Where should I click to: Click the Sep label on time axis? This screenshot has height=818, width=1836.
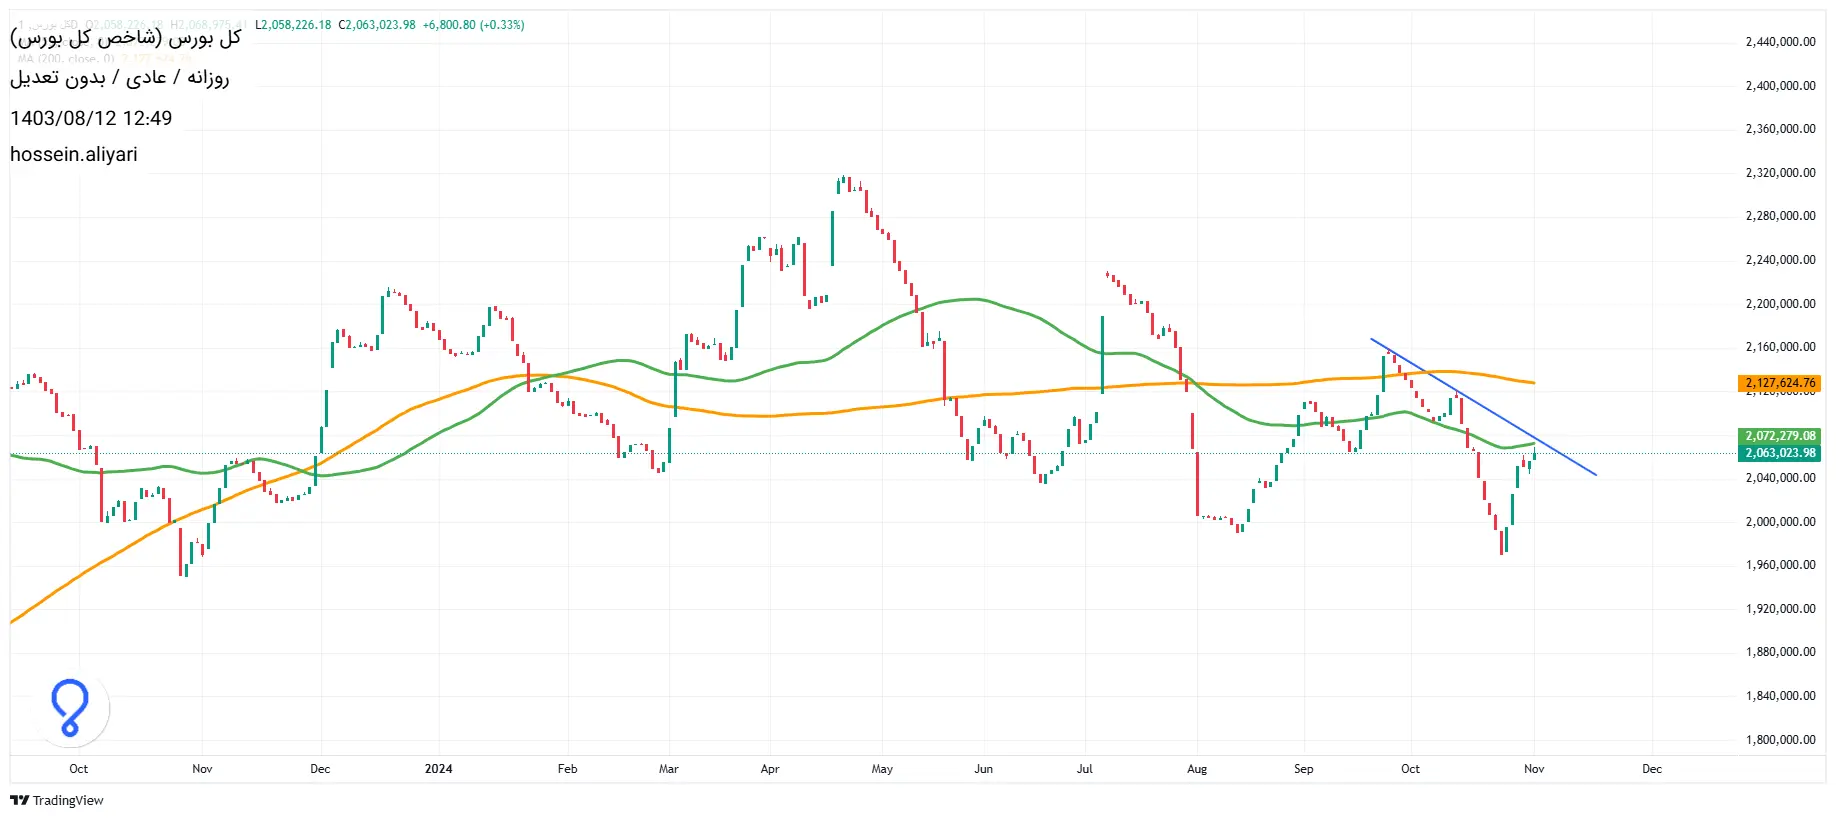coord(1304,769)
